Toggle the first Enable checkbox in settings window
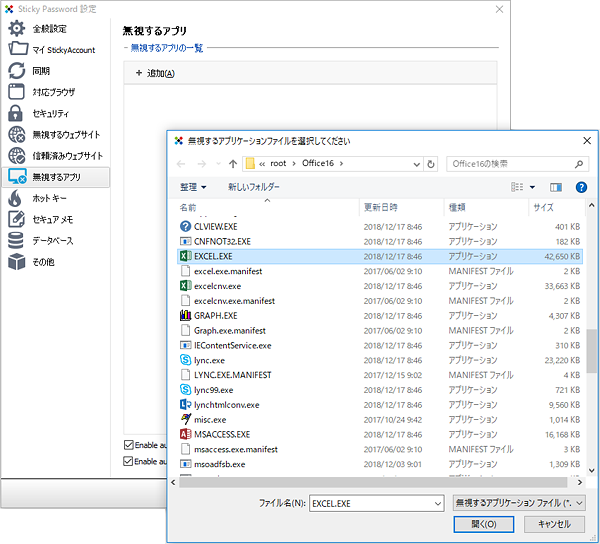Image resolution: width=600 pixels, height=544 pixels. [128, 445]
